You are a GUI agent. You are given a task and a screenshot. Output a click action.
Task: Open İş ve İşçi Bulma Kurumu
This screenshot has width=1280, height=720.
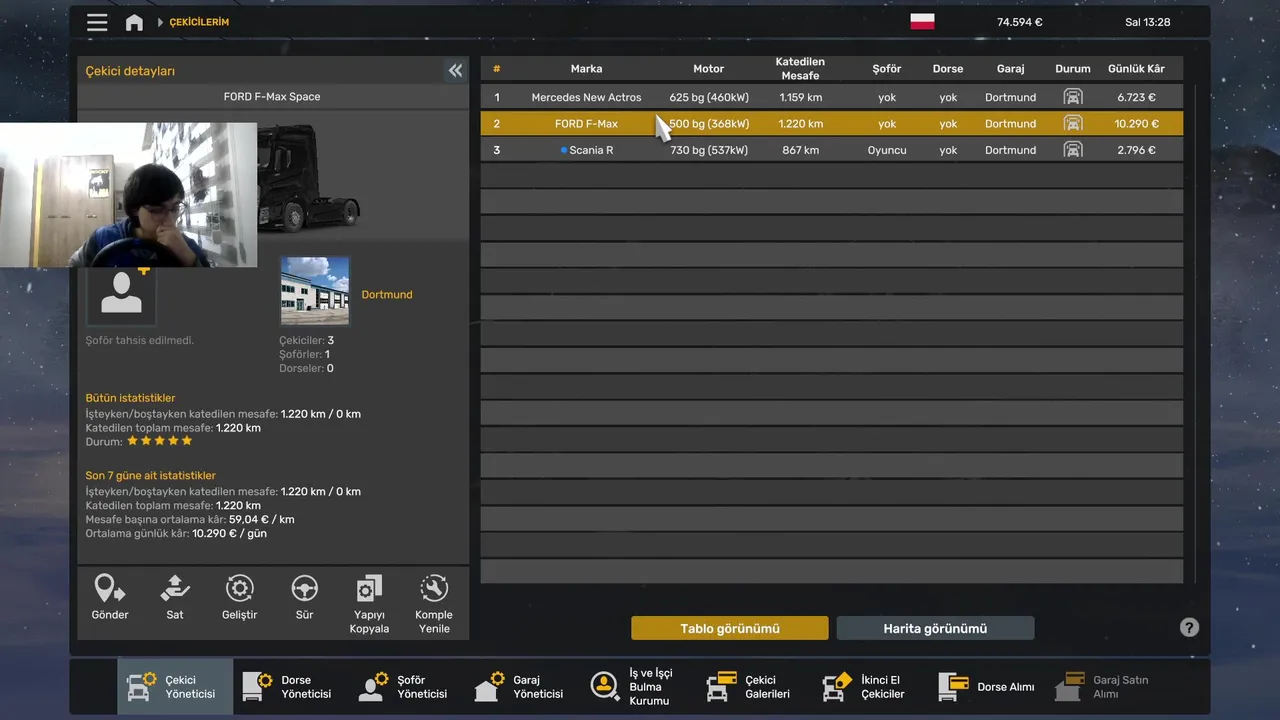click(x=639, y=686)
